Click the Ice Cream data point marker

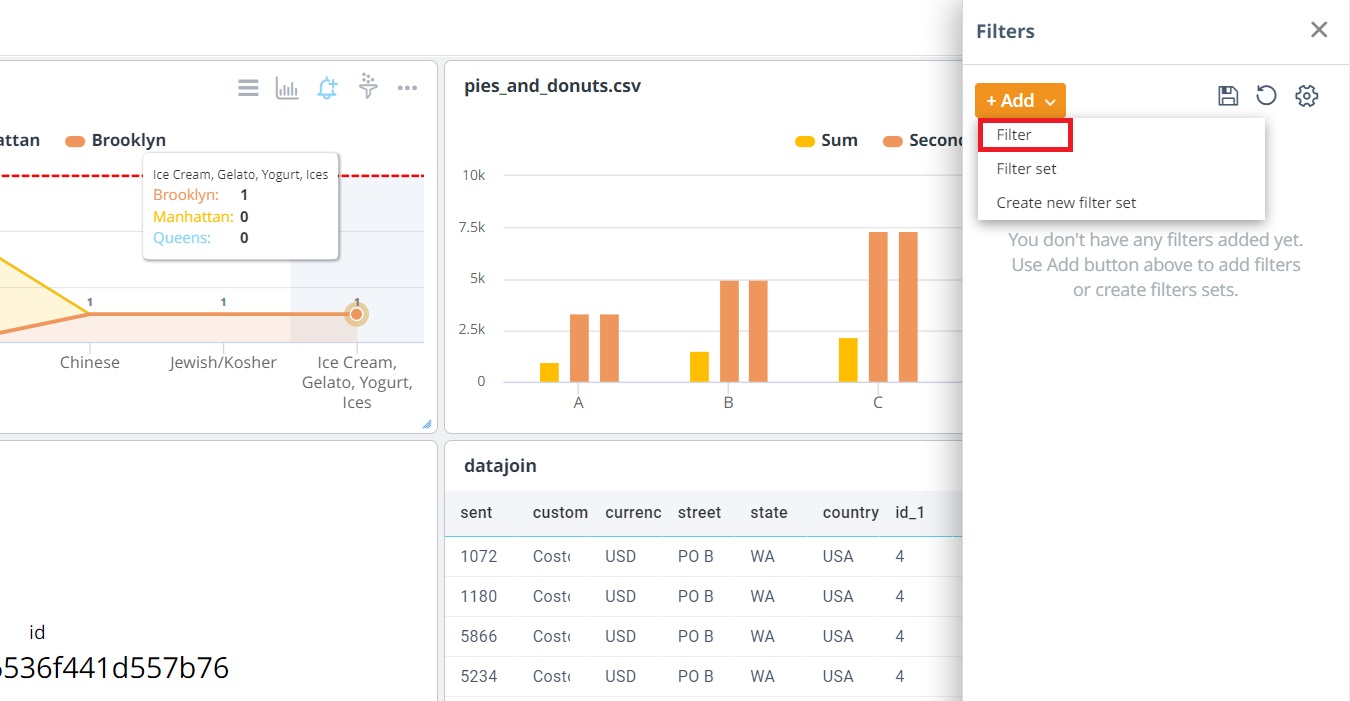click(x=356, y=314)
